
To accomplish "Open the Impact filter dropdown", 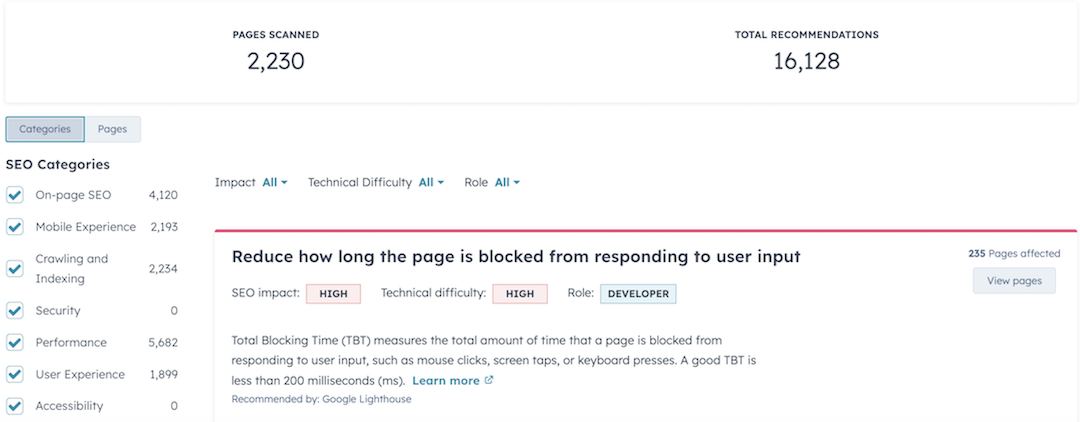I will tap(274, 182).
